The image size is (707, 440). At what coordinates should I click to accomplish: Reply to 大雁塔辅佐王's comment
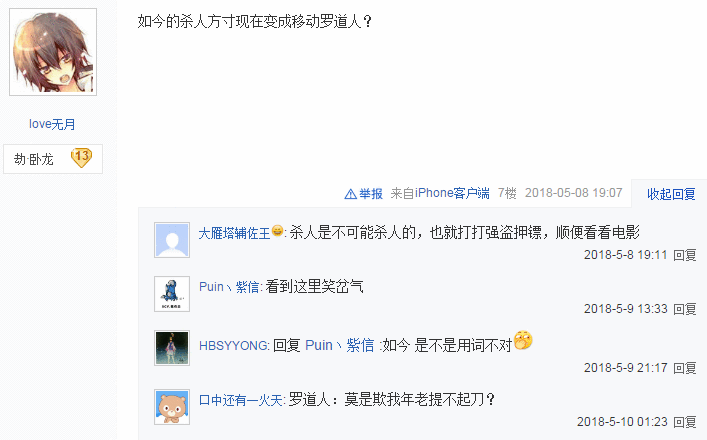[684, 255]
